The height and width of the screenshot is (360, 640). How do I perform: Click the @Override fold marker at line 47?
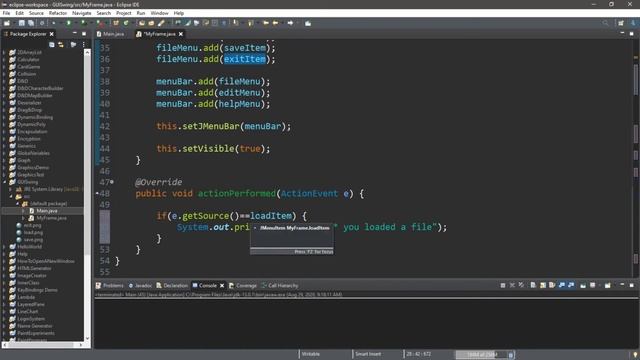click(112, 182)
